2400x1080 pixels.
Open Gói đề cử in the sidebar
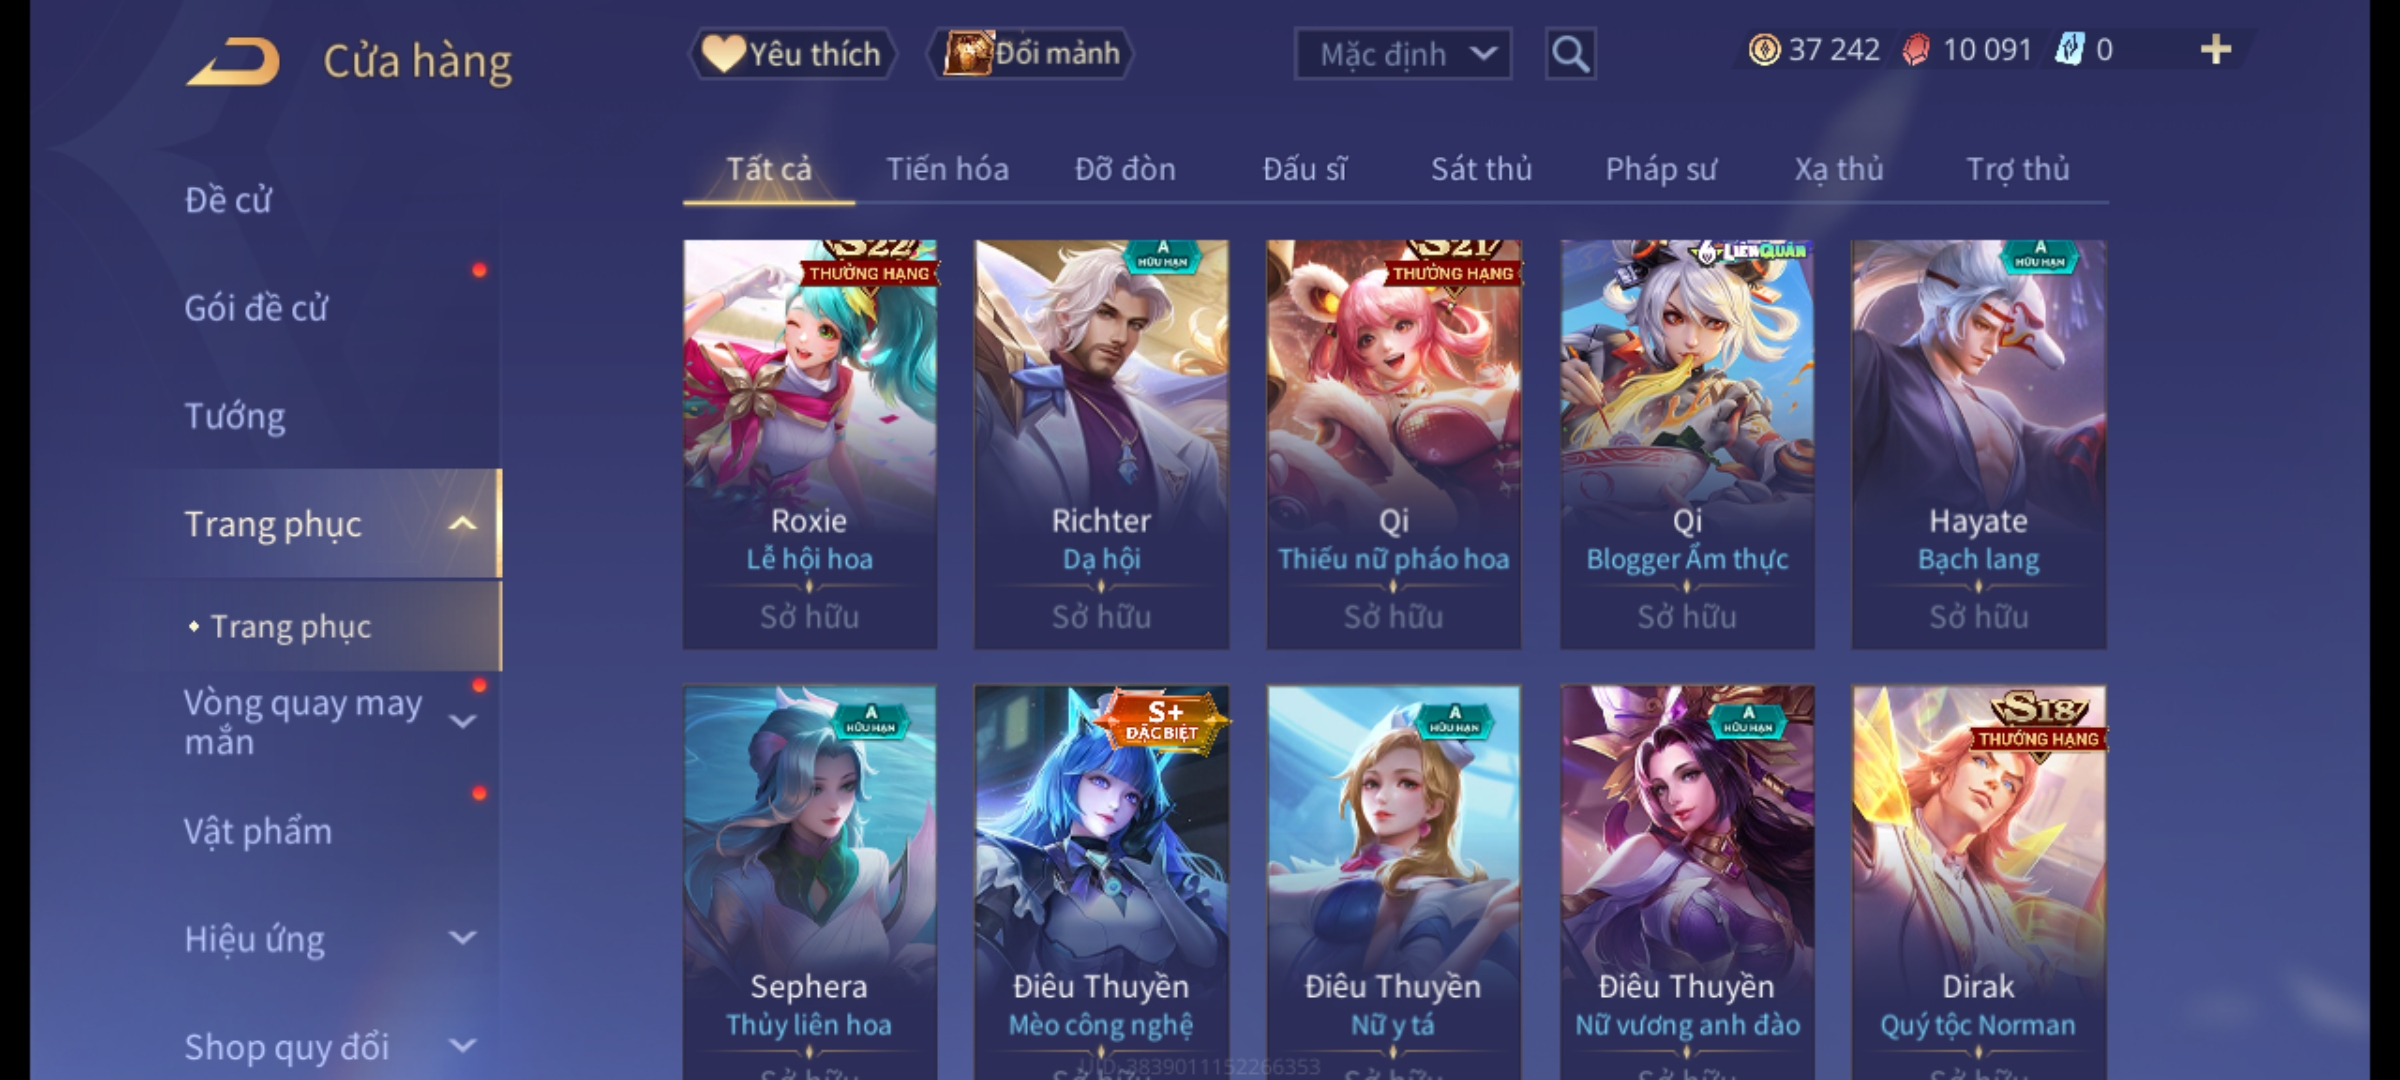click(x=256, y=308)
